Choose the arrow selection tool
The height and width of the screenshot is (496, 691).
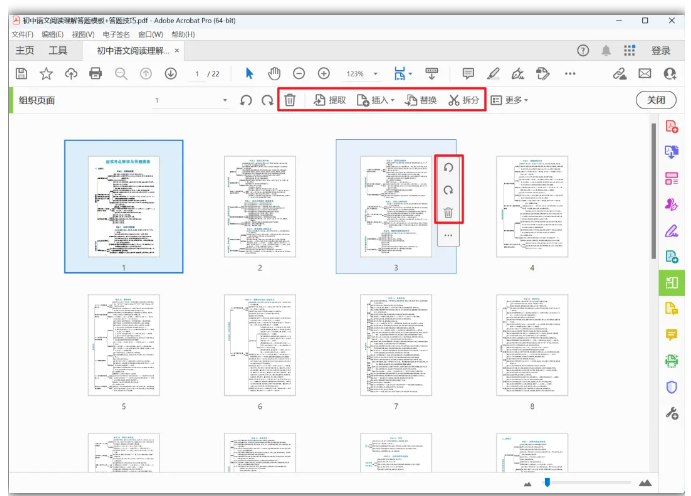(x=249, y=74)
